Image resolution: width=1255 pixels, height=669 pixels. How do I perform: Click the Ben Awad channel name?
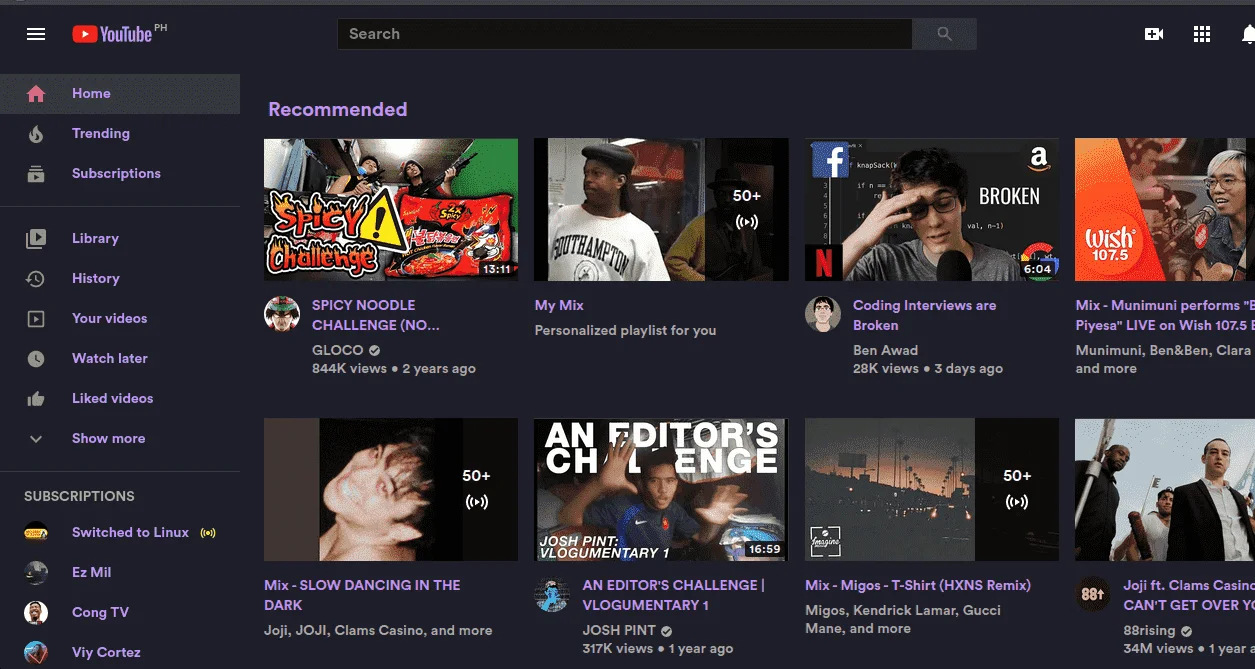pos(885,350)
